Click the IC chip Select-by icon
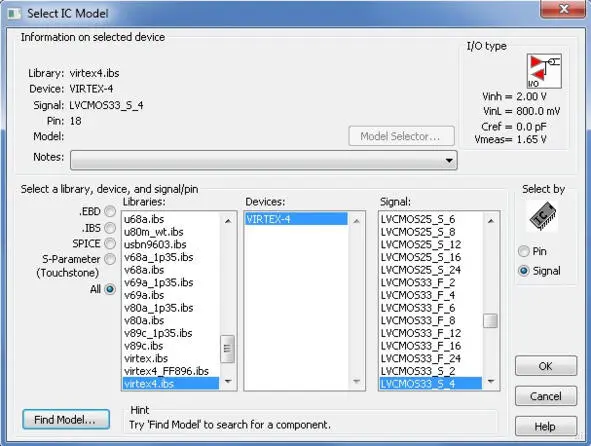Image resolution: width=591 pixels, height=446 pixels. click(x=543, y=216)
